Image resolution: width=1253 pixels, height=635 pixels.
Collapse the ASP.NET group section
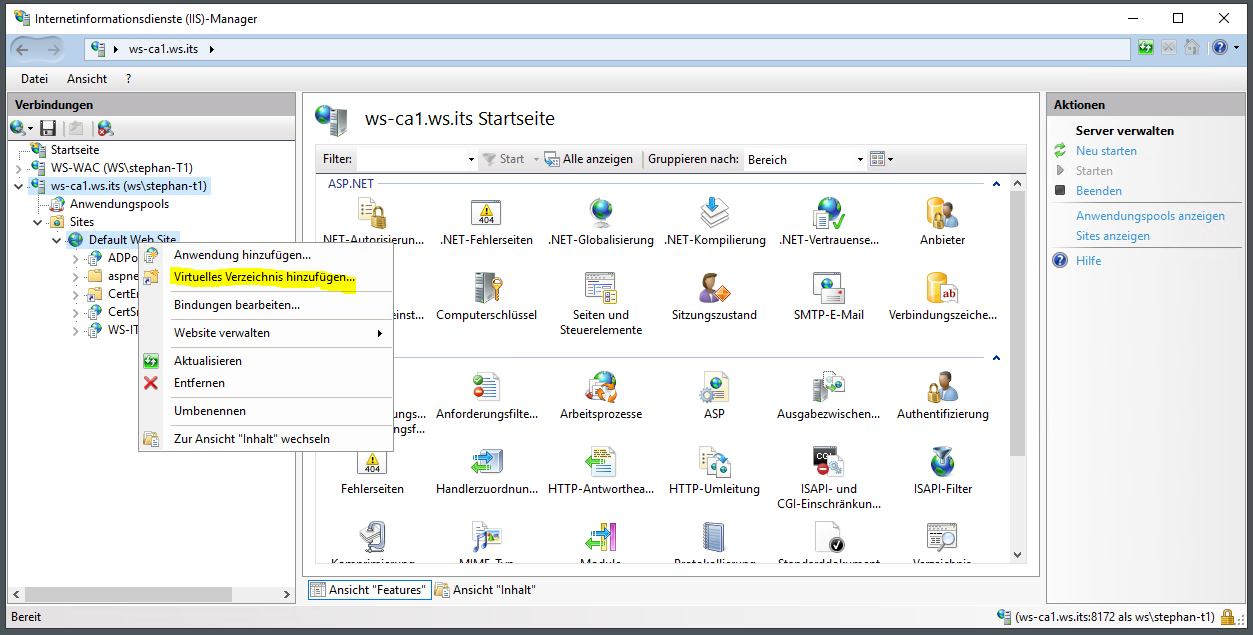click(995, 184)
